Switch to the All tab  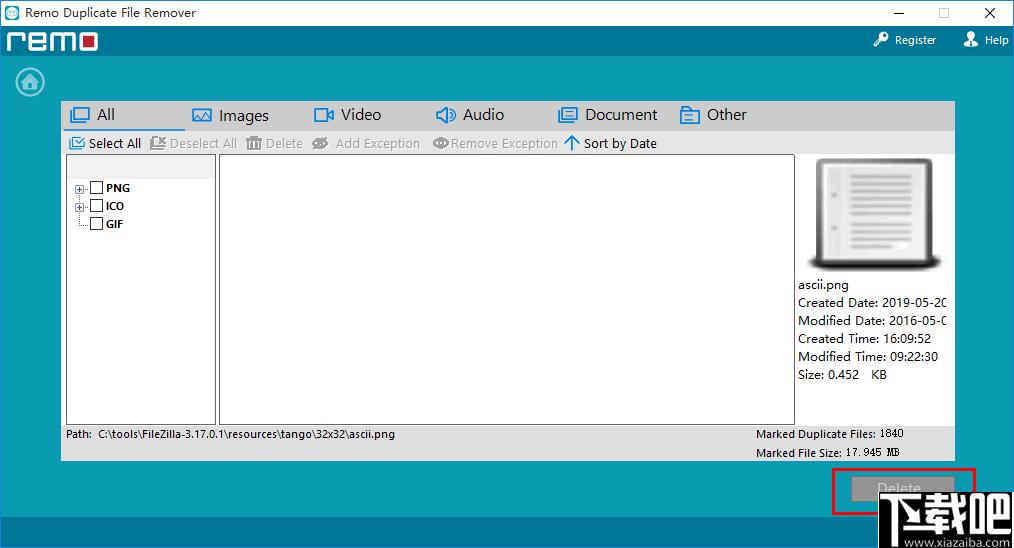point(123,115)
